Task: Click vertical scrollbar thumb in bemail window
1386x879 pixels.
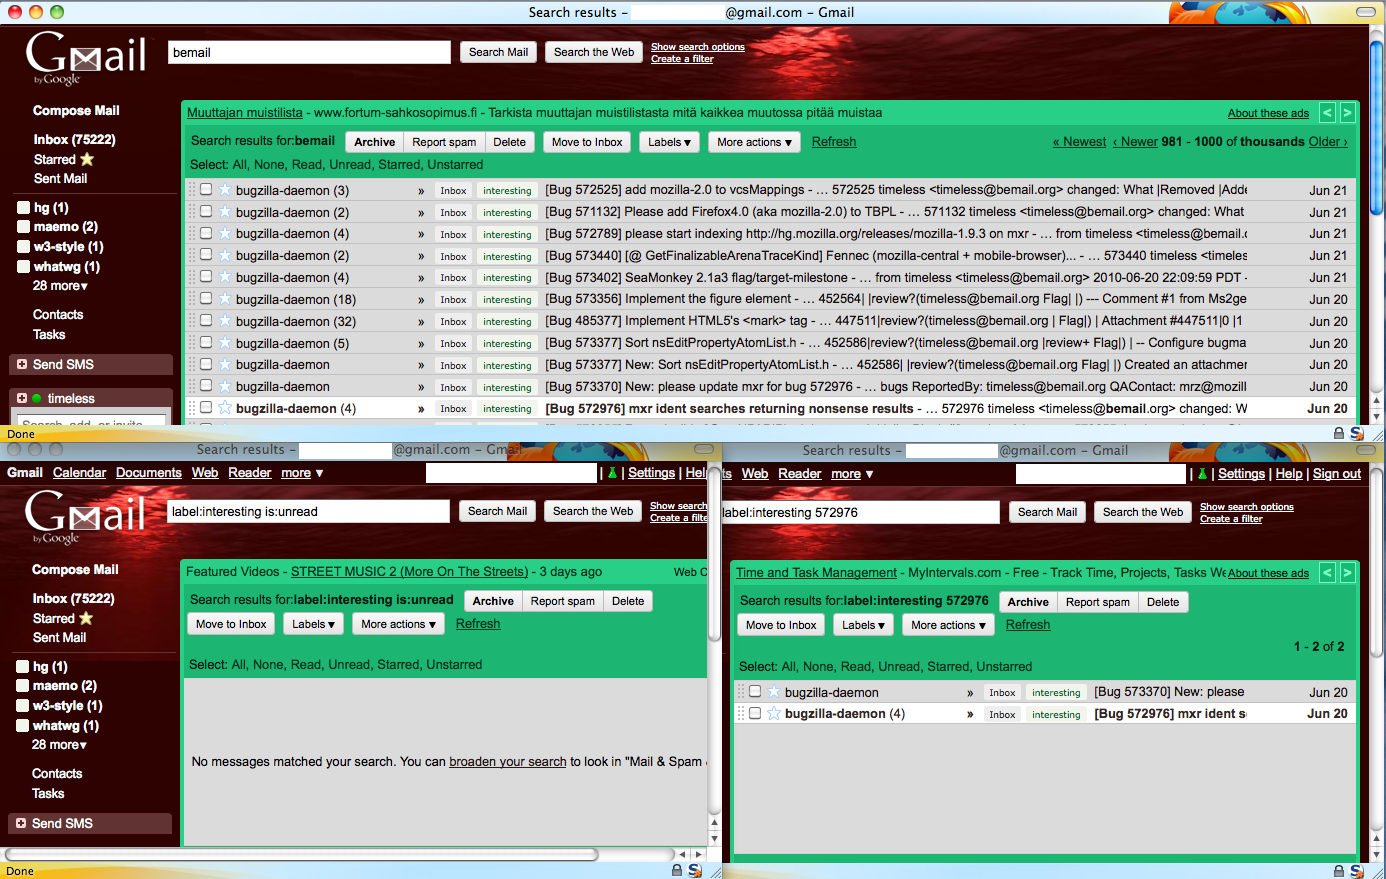Action: (1377, 125)
